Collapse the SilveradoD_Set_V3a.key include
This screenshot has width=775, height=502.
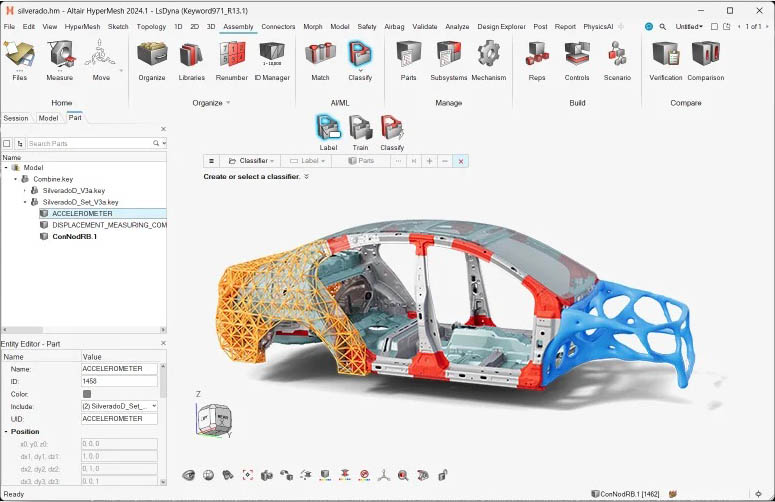(x=25, y=202)
